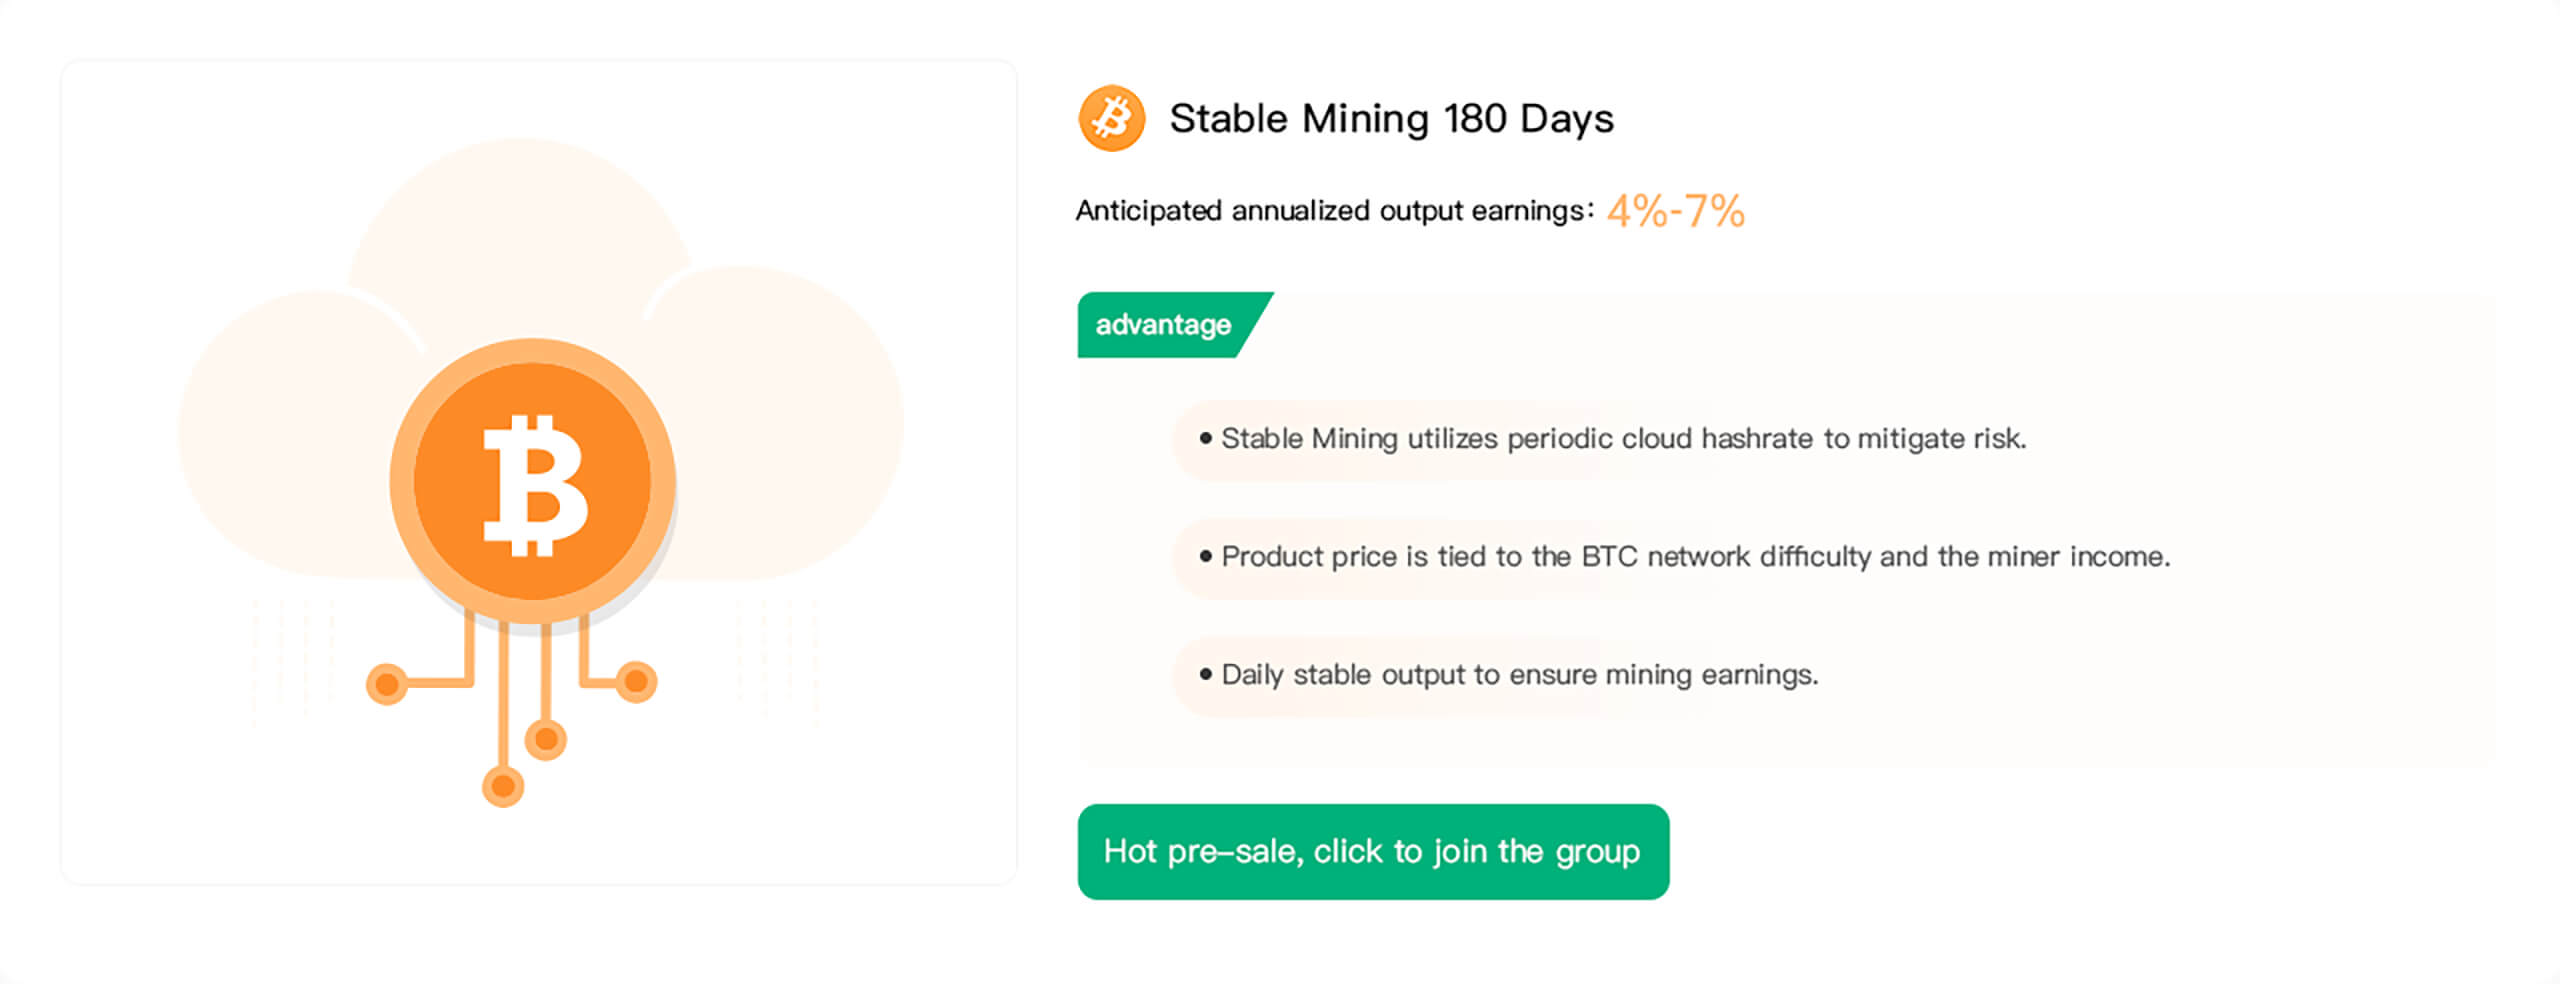This screenshot has width=2560, height=984.
Task: Click the top lobe of the cloud illustration
Action: pyautogui.click(x=520, y=220)
